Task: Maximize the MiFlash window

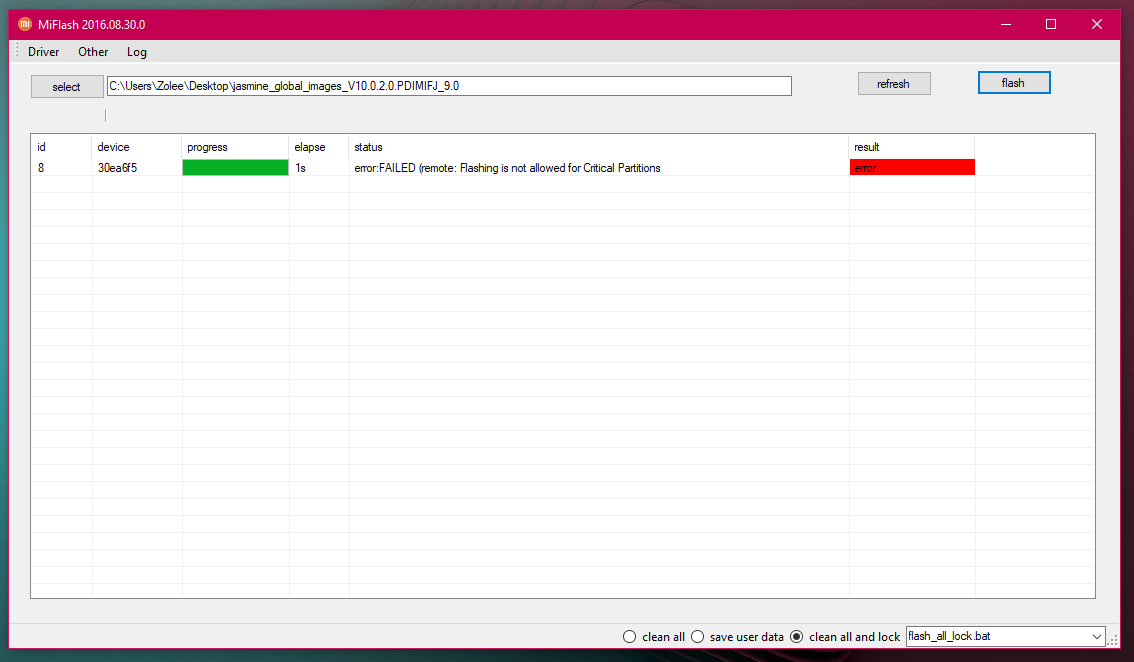Action: [x=1051, y=25]
